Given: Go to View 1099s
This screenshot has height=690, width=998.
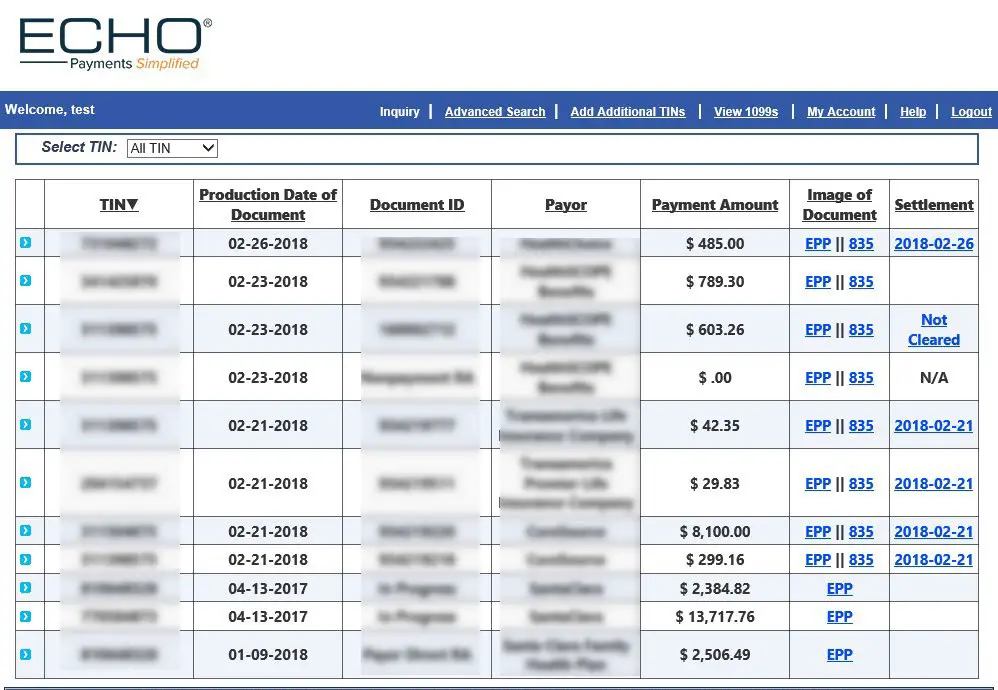Looking at the screenshot, I should click(x=746, y=112).
